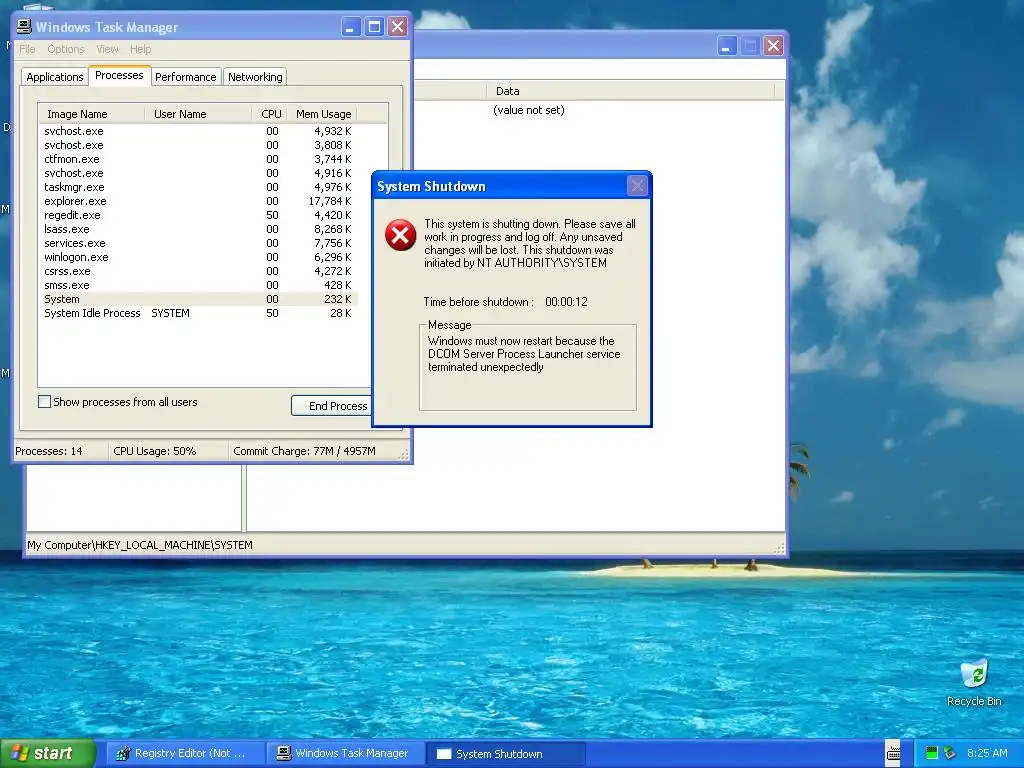The image size is (1024, 768).
Task: Switch to the Performance tab
Action: click(185, 77)
